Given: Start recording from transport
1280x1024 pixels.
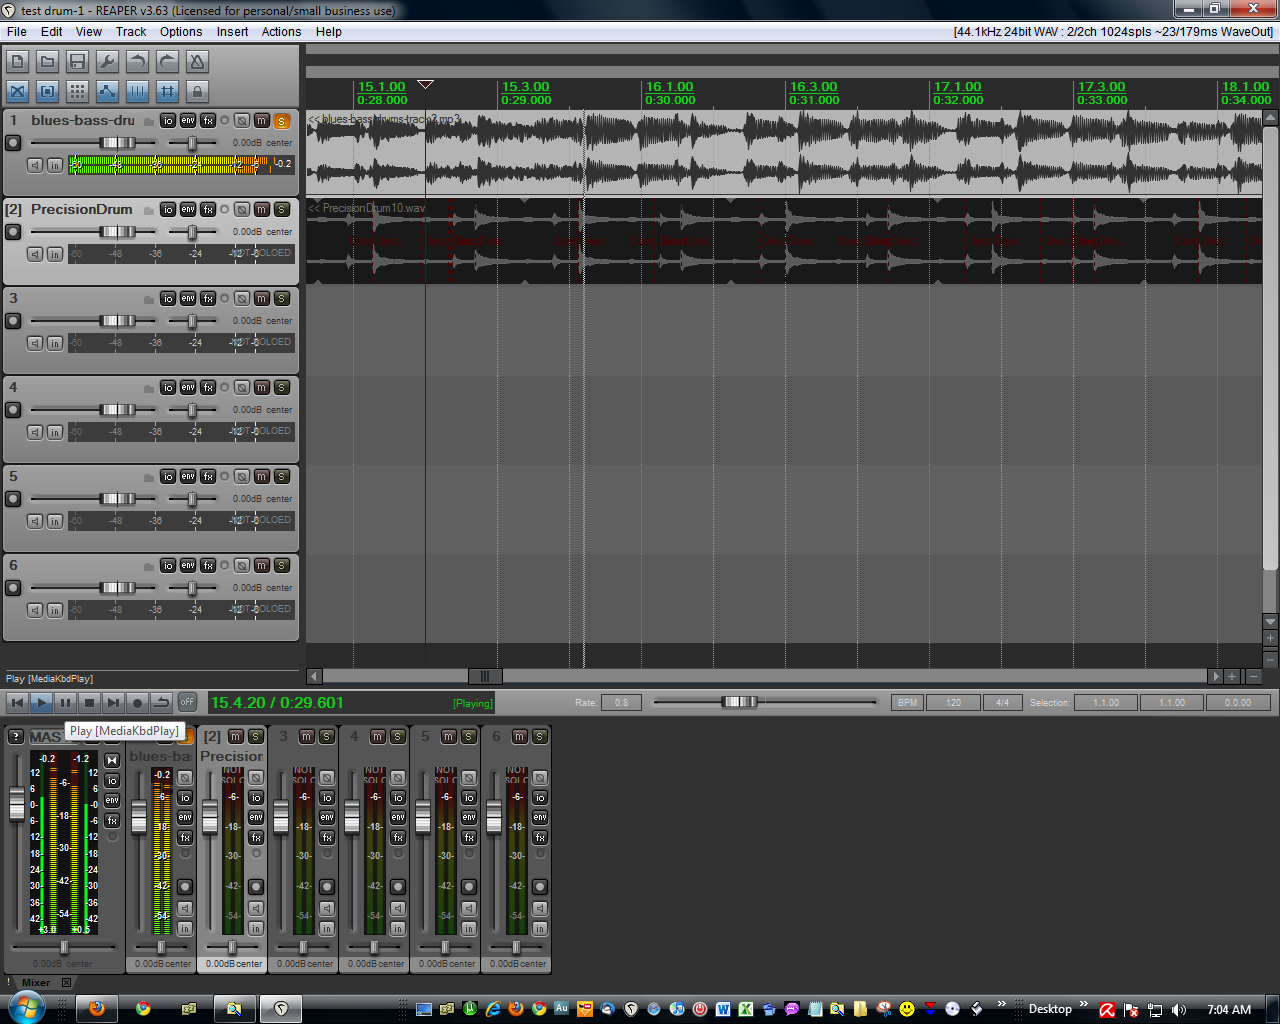Looking at the screenshot, I should [137, 702].
